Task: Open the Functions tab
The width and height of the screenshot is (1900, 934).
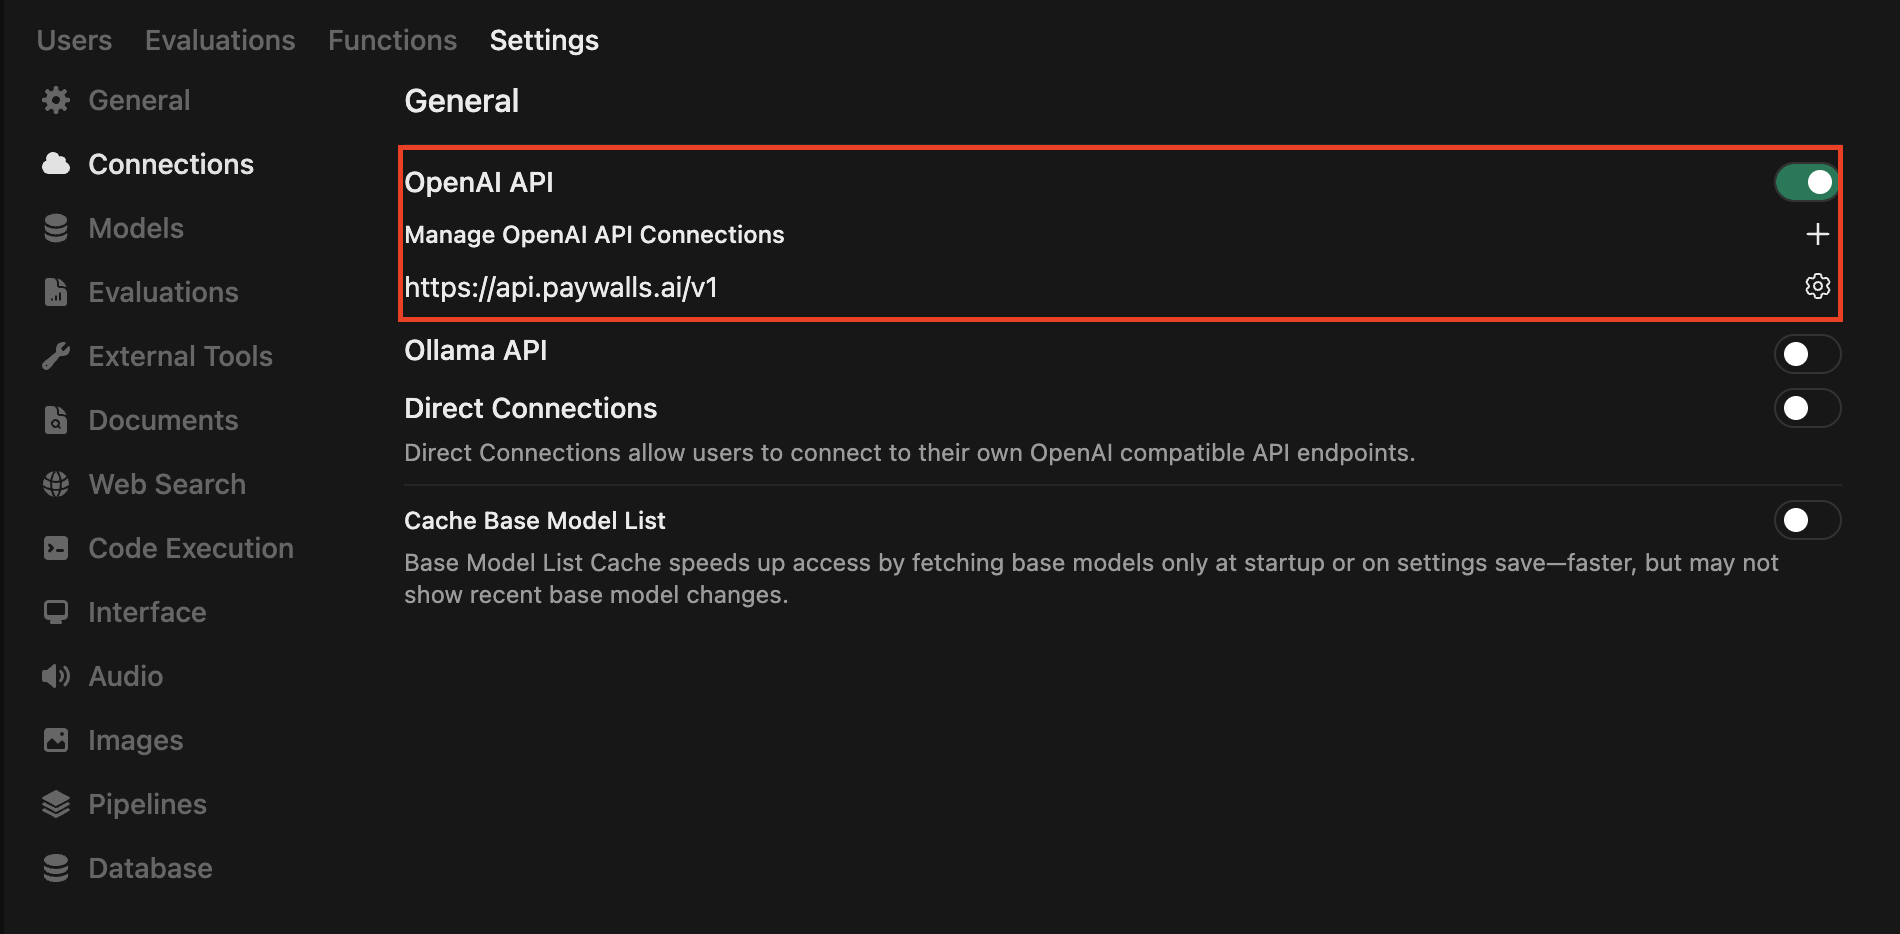Action: coord(392,39)
